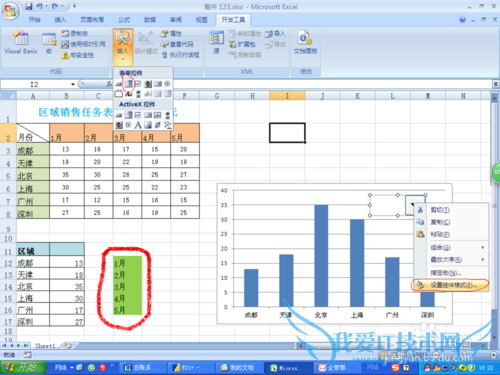The image size is (500, 375).
Task: Open Excel help icon
Action: 462,20
